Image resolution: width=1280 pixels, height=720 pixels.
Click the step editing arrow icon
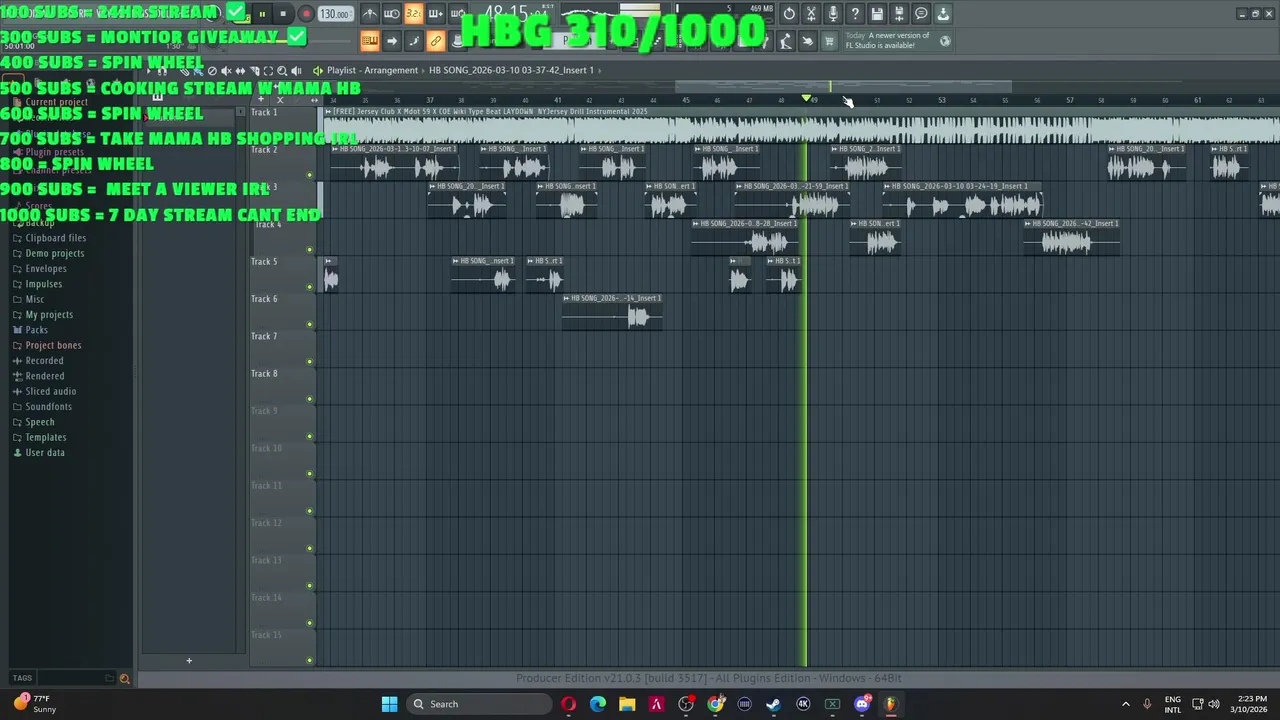[x=391, y=41]
